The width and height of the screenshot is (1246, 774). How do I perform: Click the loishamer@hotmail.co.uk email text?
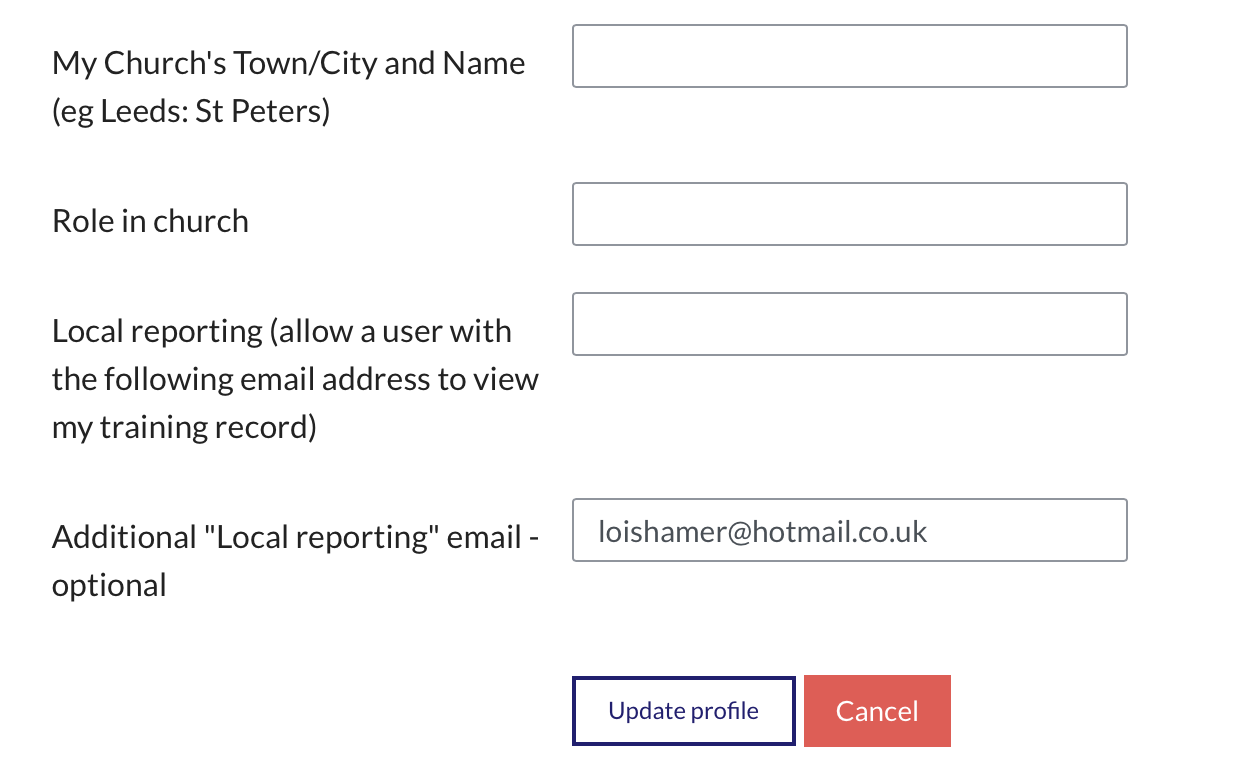763,531
